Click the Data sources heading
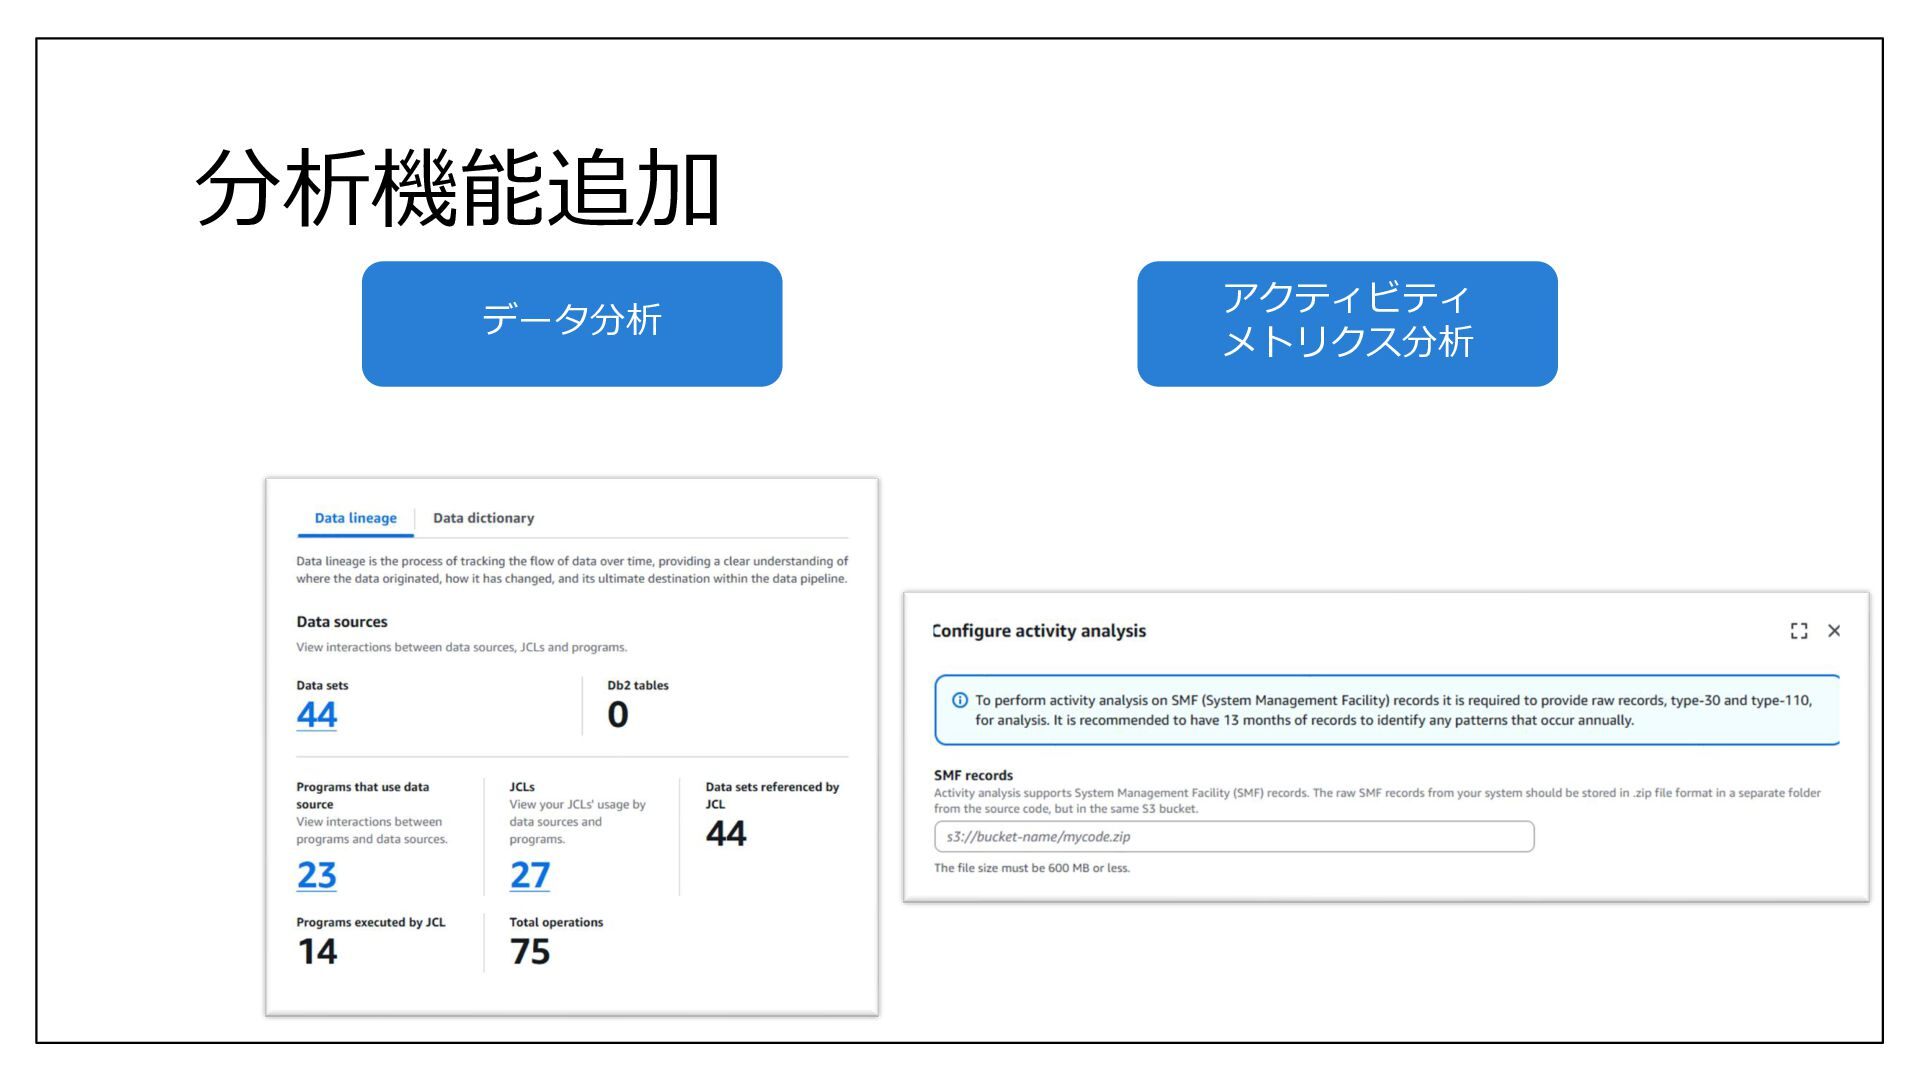Viewport: 1920px width, 1080px height. (x=341, y=622)
